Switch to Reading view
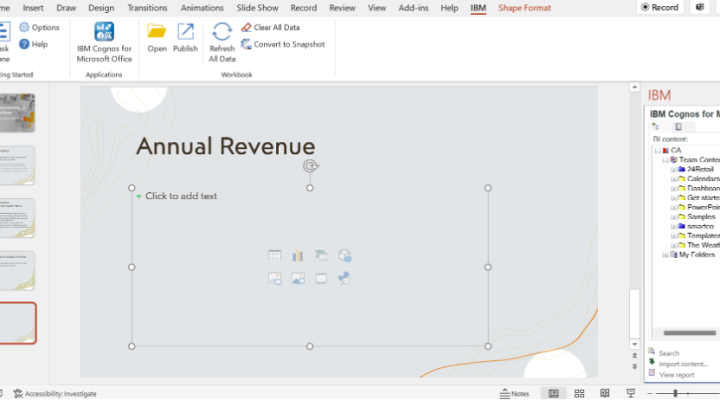 coord(605,394)
